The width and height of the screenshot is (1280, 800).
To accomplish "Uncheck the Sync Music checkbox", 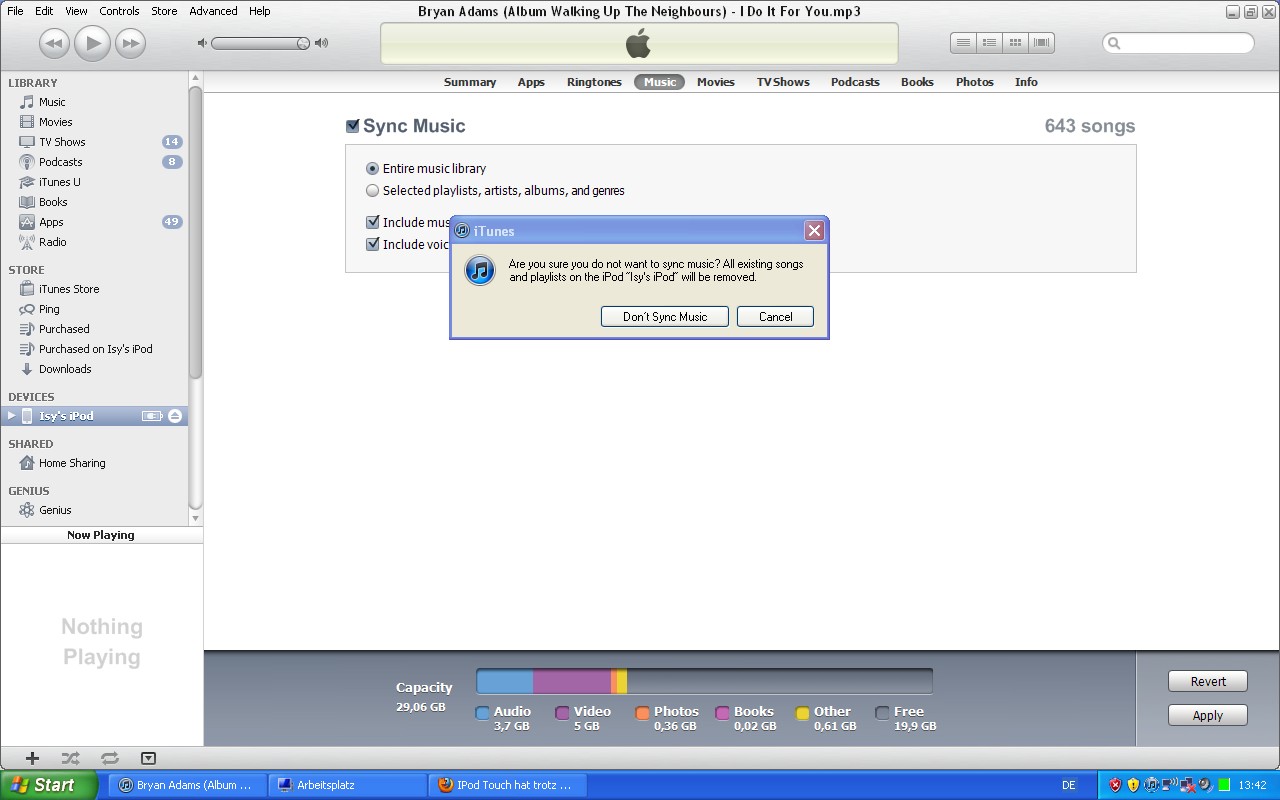I will point(352,126).
